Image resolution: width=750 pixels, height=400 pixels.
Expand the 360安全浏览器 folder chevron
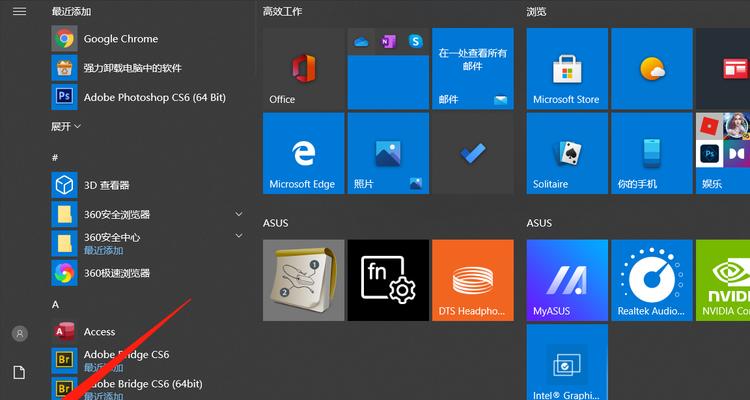pyautogui.click(x=239, y=214)
